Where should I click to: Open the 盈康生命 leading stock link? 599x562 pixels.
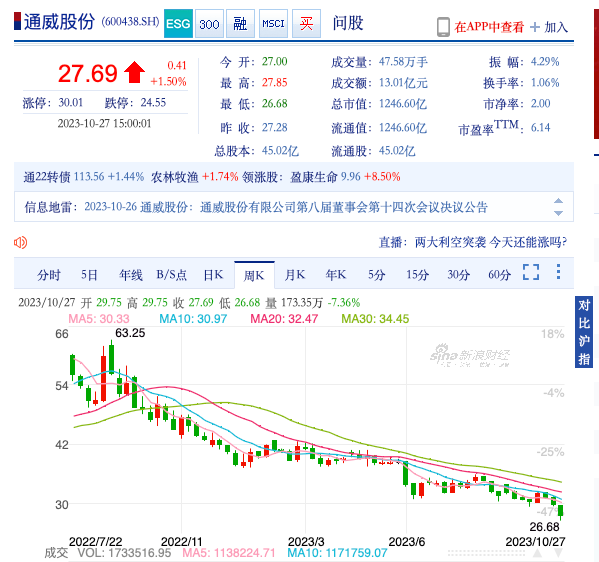coord(314,177)
